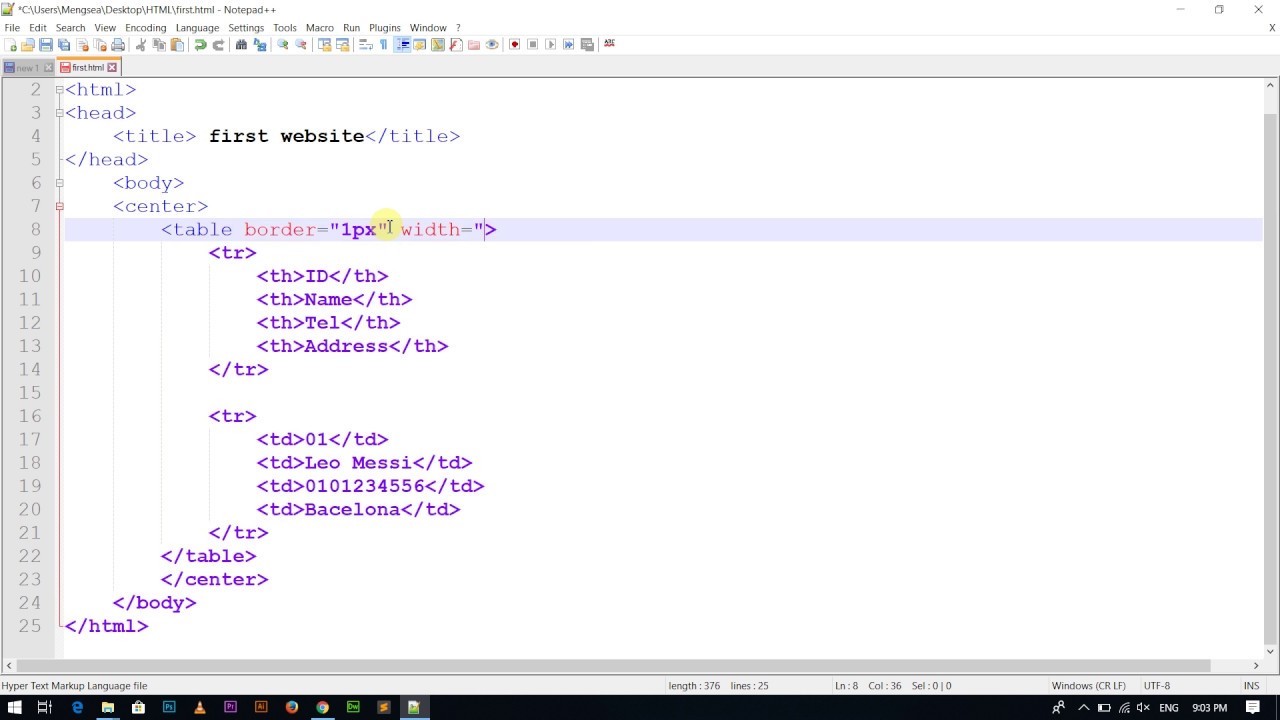Click the Windows Start button
This screenshot has width=1280, height=720.
click(15, 707)
